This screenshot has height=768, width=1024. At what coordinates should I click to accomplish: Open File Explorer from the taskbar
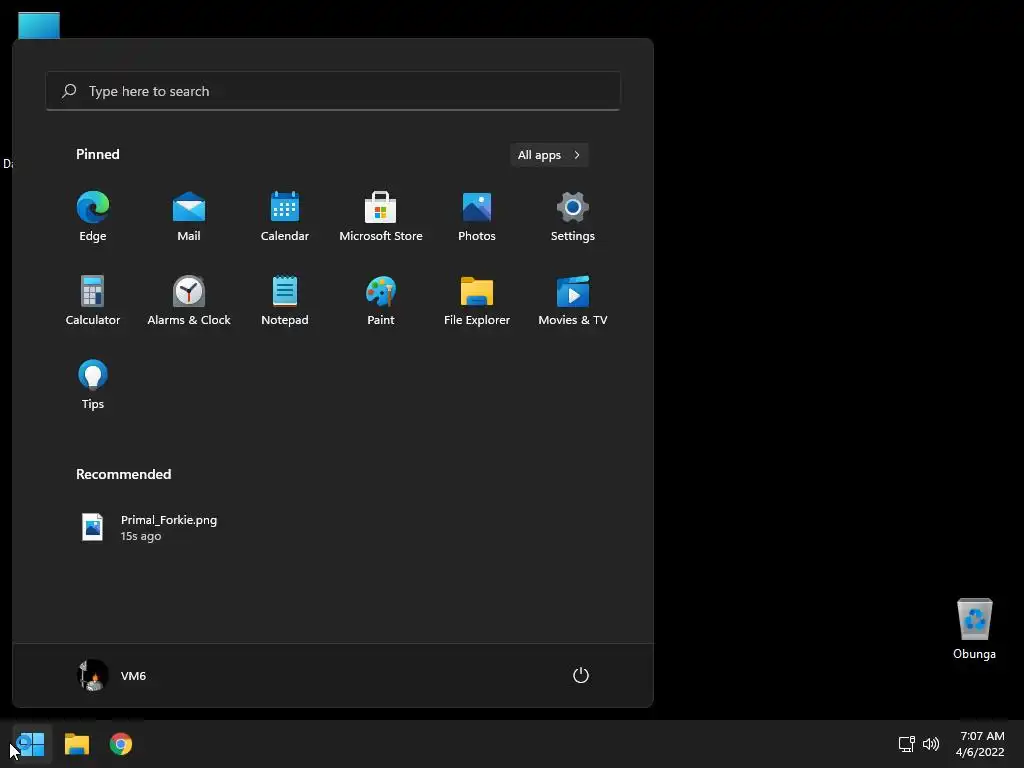coord(77,744)
